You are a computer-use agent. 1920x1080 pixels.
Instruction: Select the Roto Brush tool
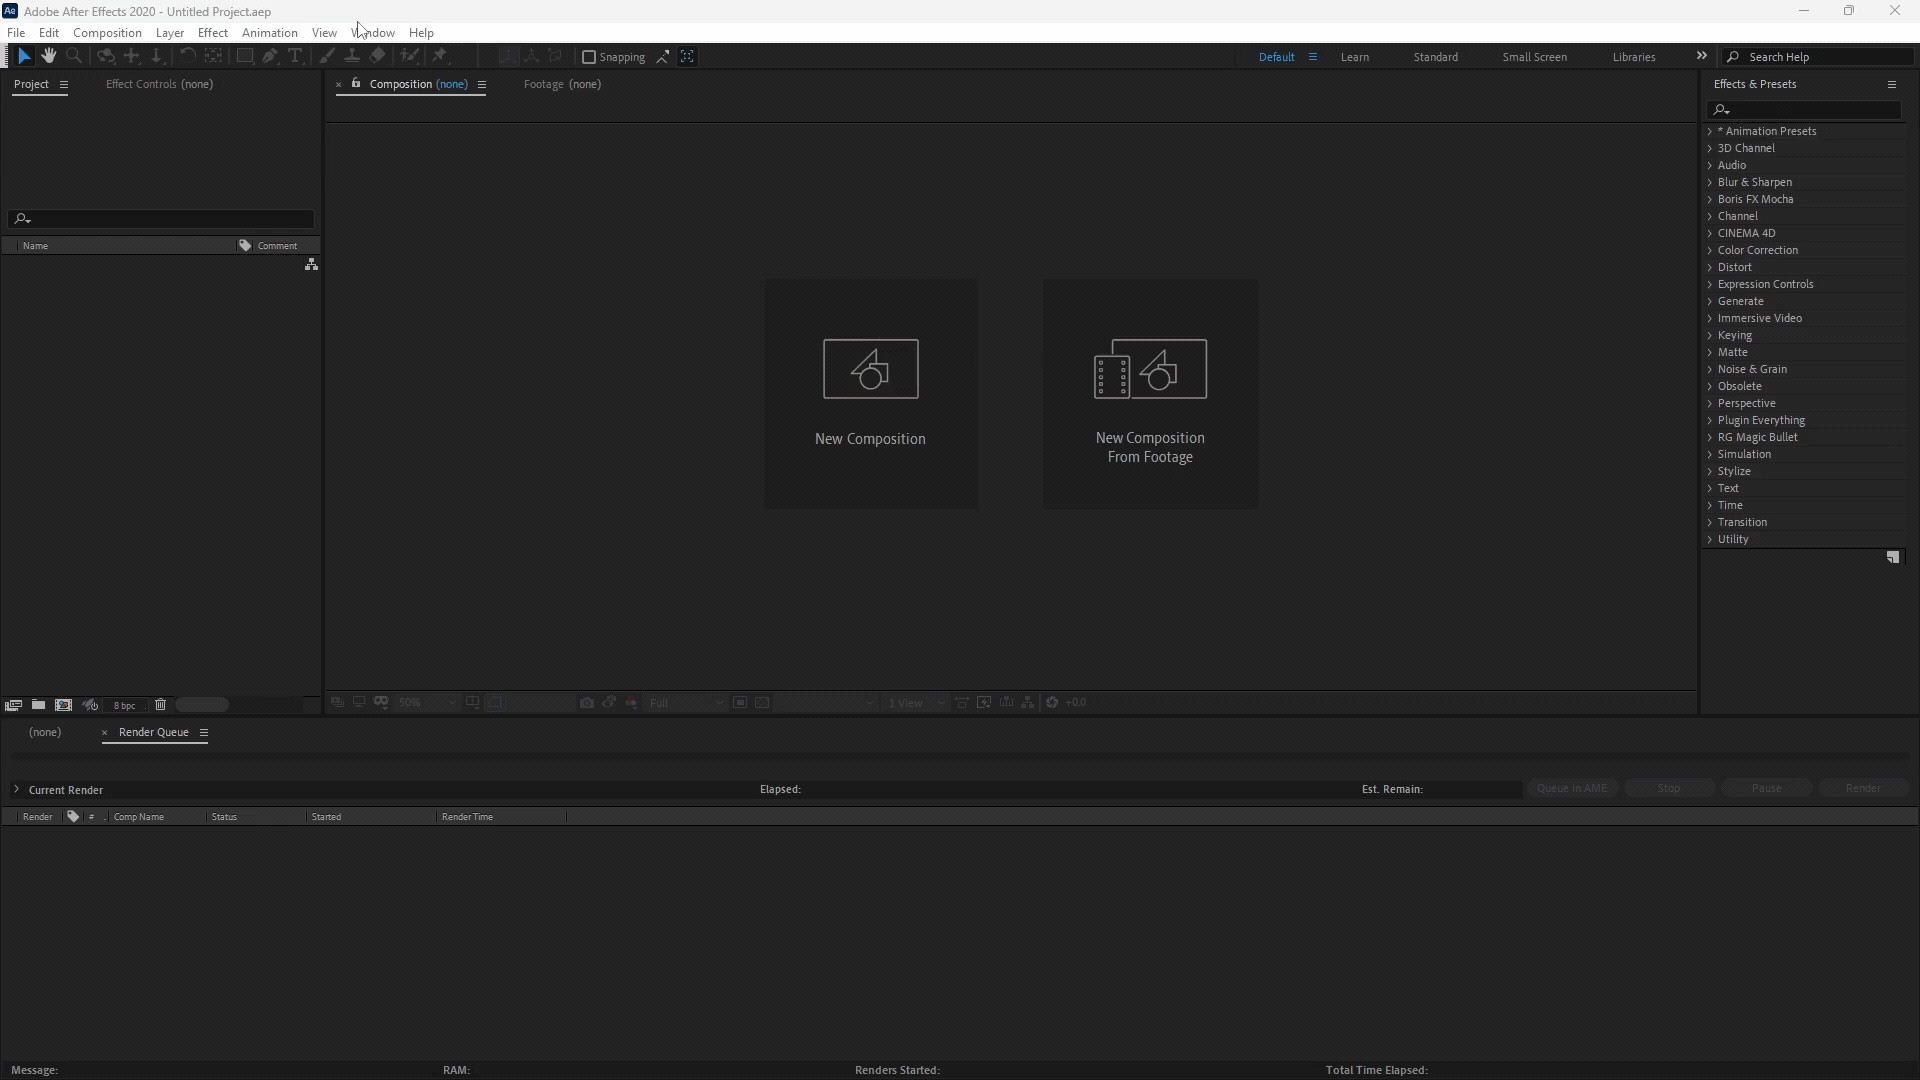[x=409, y=57]
